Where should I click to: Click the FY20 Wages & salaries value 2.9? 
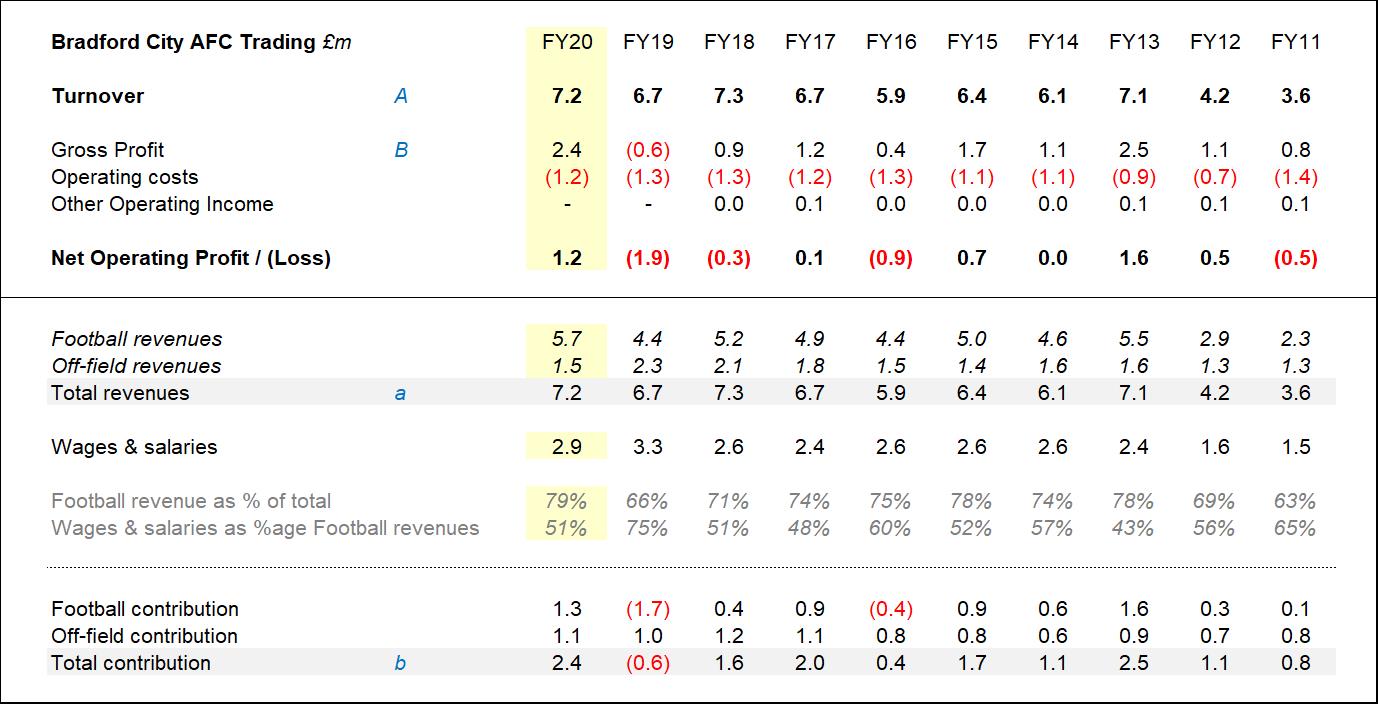(x=566, y=447)
